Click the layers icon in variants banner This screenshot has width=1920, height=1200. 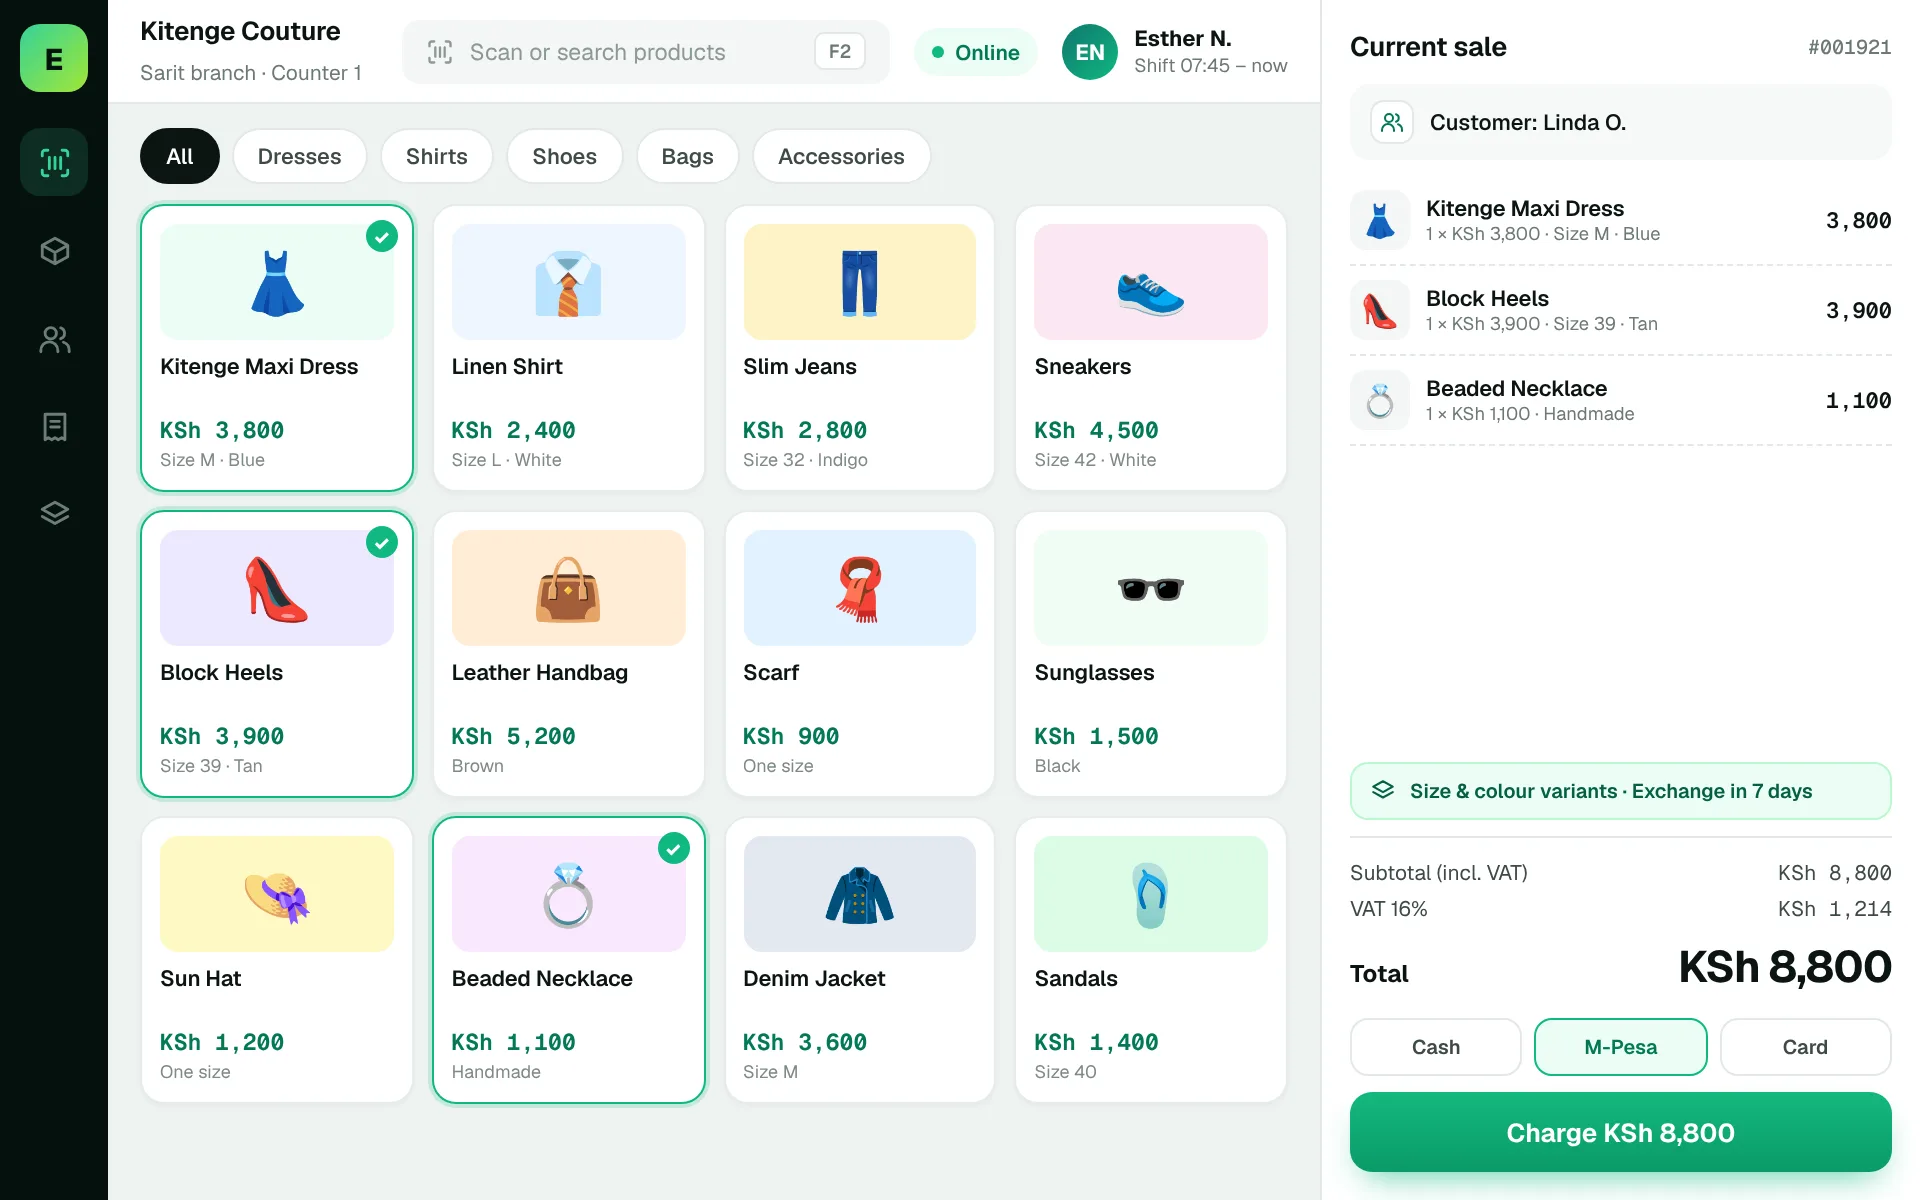(x=1382, y=790)
